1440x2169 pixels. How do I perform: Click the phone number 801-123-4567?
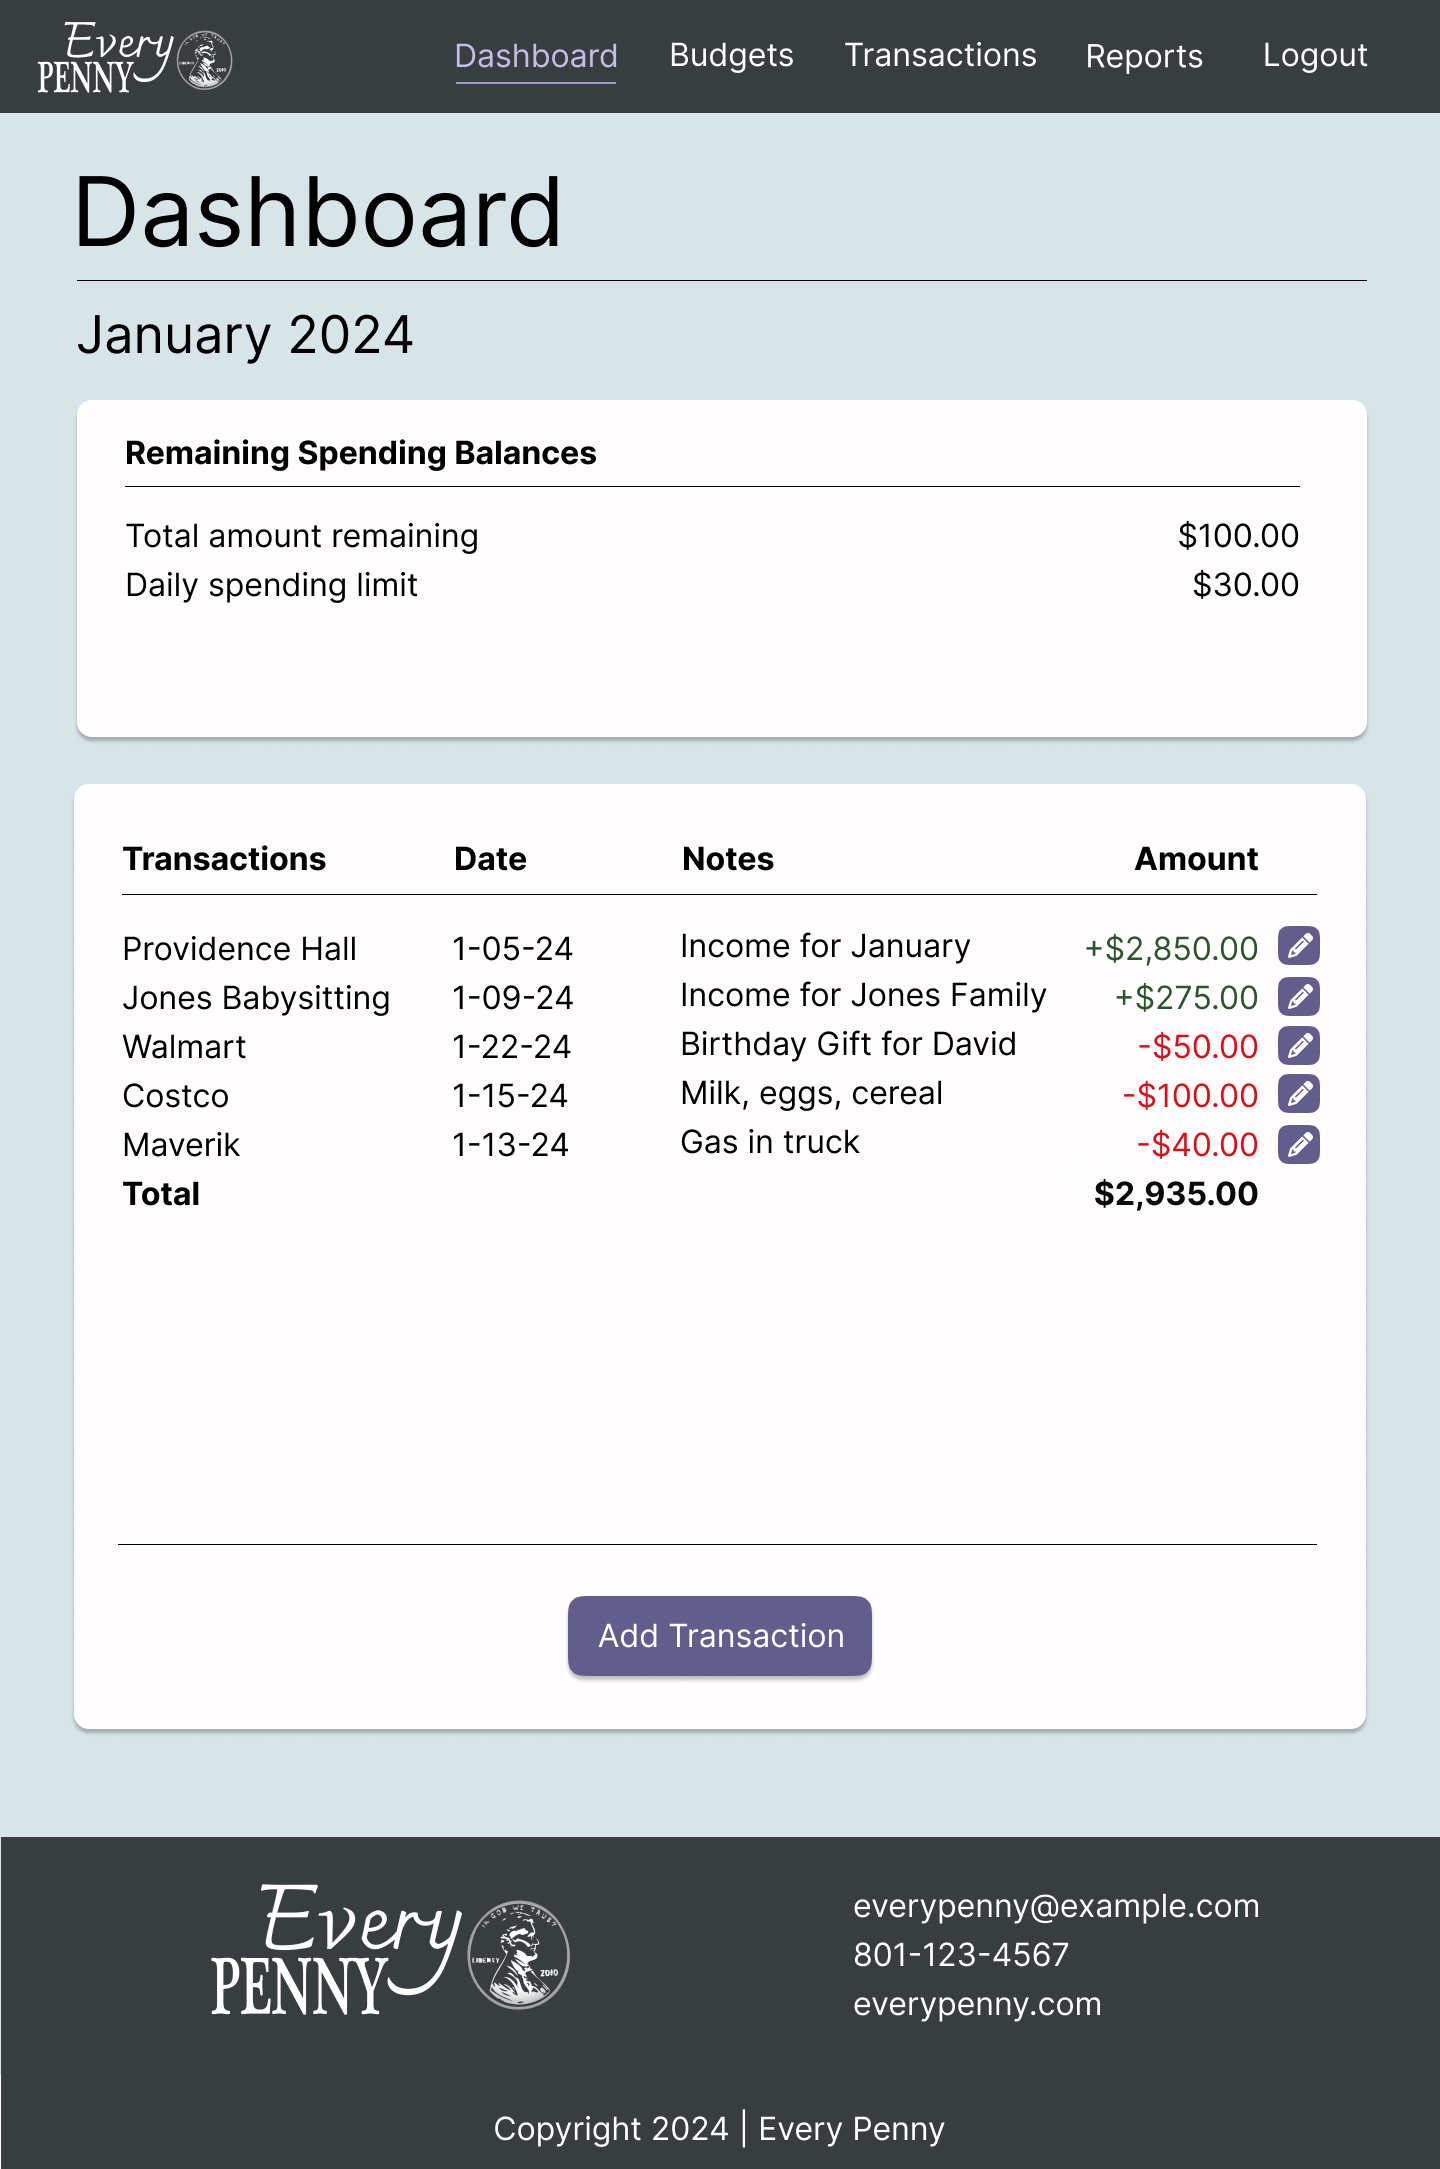[961, 1955]
